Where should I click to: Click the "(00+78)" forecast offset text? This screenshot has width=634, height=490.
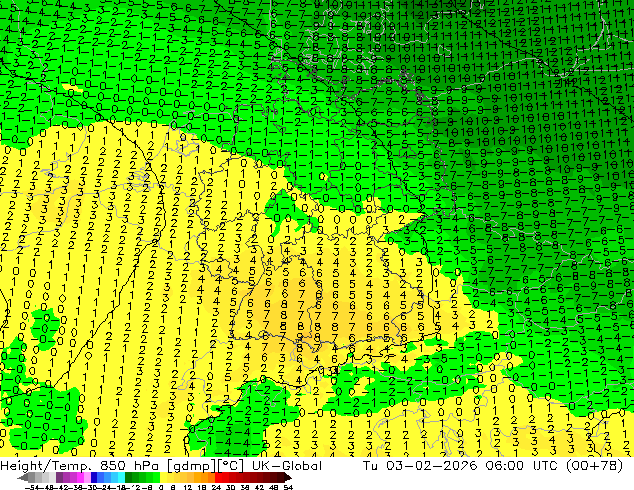coord(594,466)
